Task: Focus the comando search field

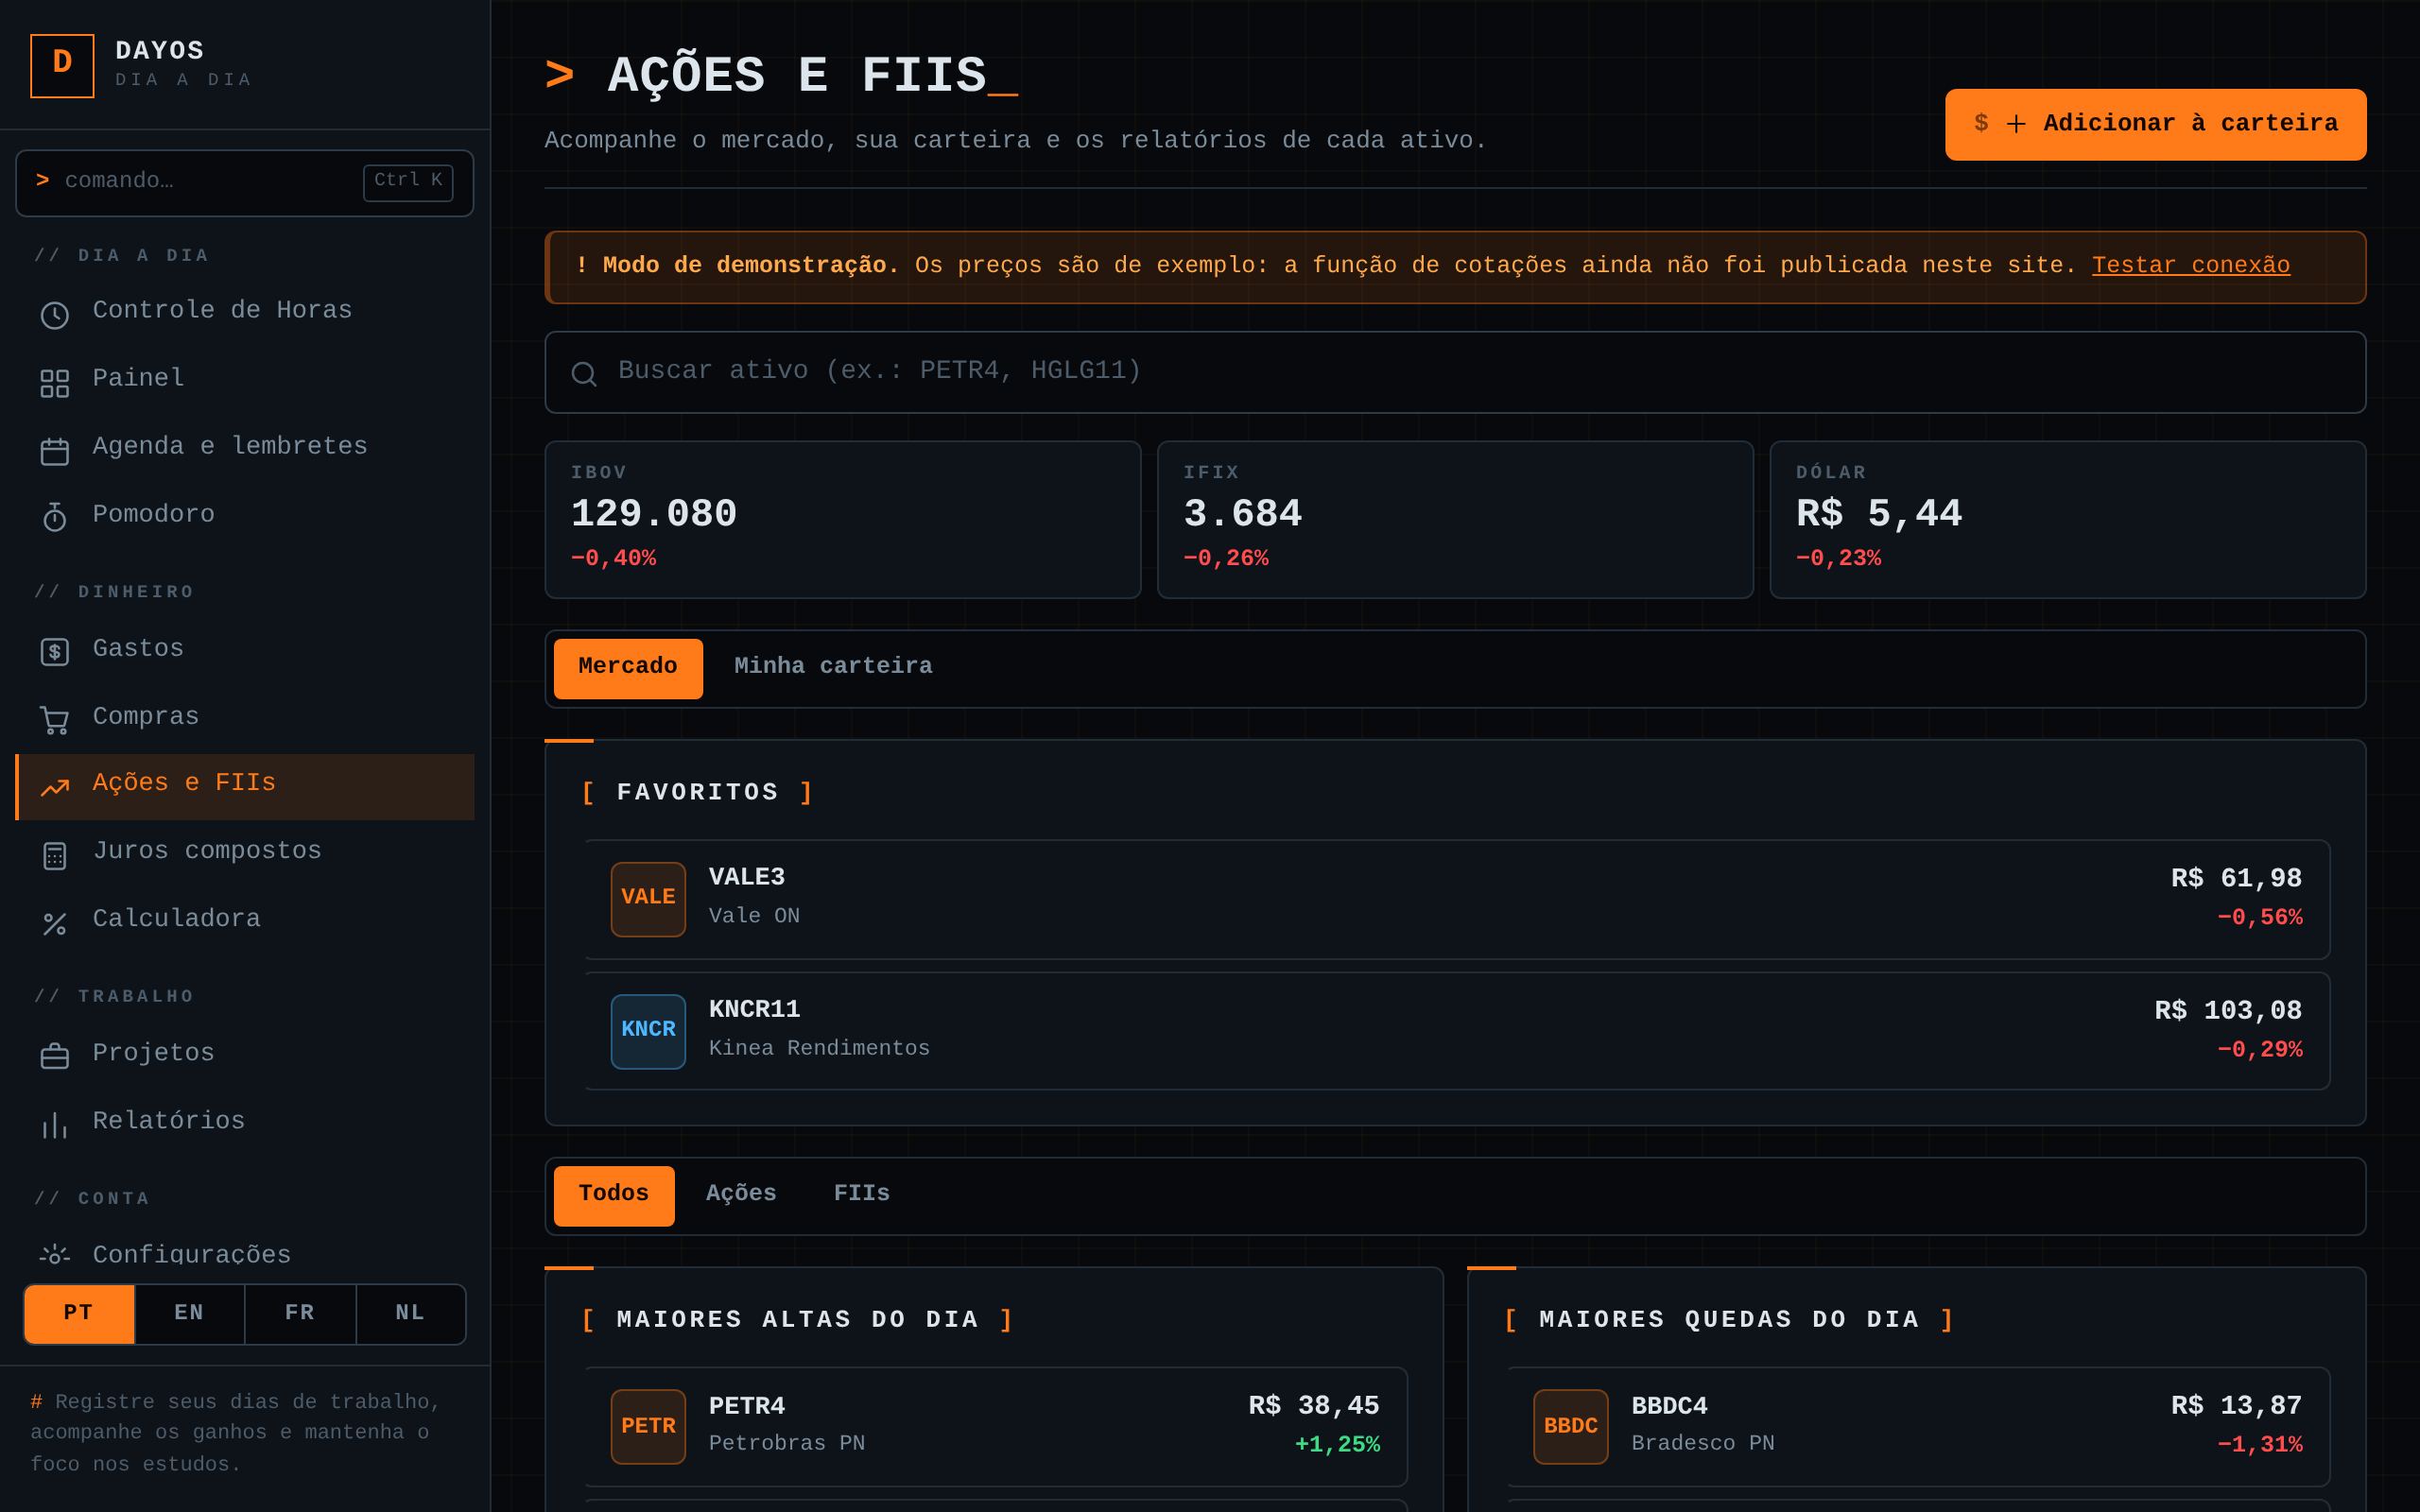Action: pos(245,183)
